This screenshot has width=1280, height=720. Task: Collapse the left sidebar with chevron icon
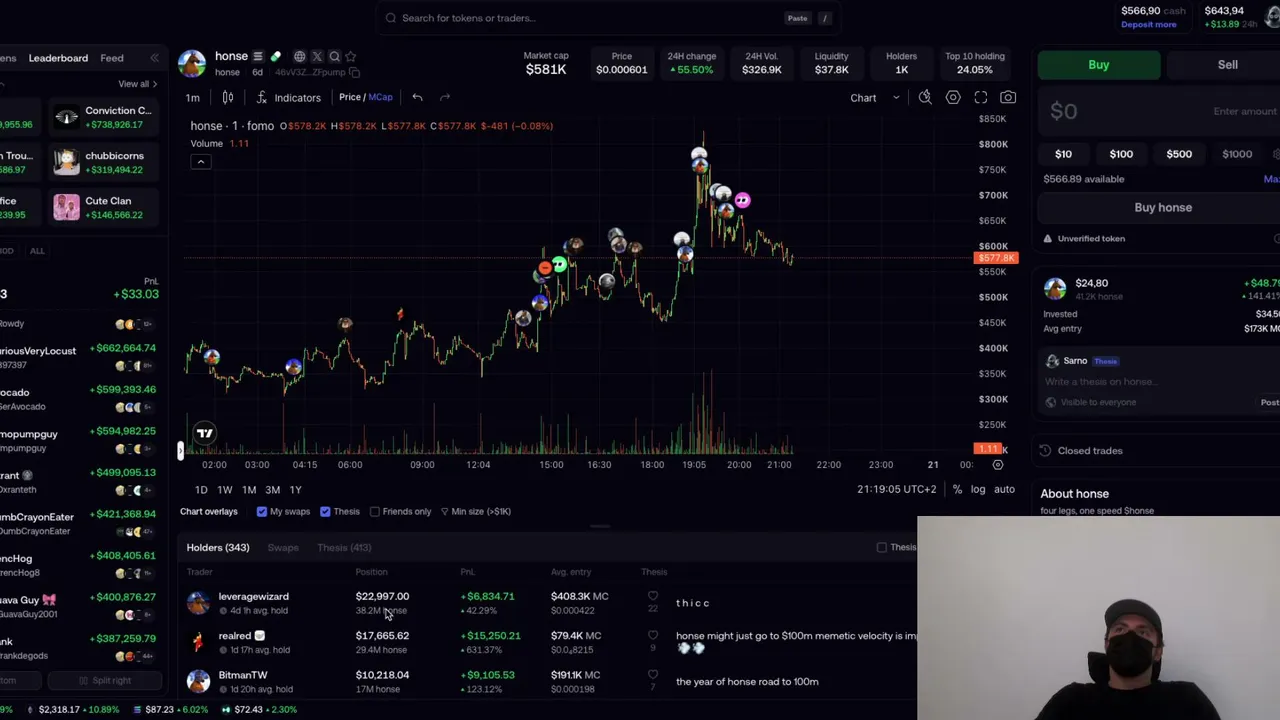tap(154, 58)
